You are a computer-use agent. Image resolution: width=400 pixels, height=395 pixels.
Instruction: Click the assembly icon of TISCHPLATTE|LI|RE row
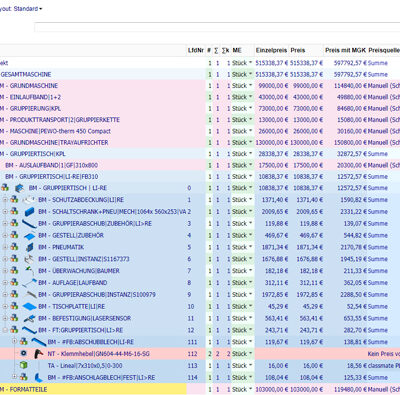click(x=14, y=306)
